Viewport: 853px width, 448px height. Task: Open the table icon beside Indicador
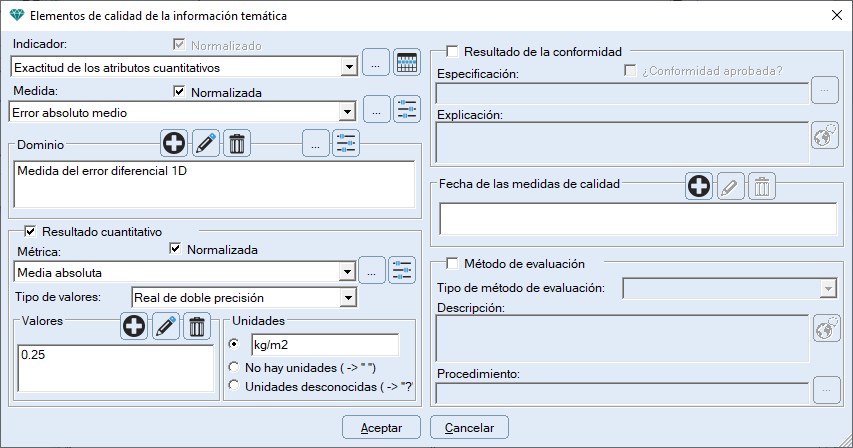[406, 62]
